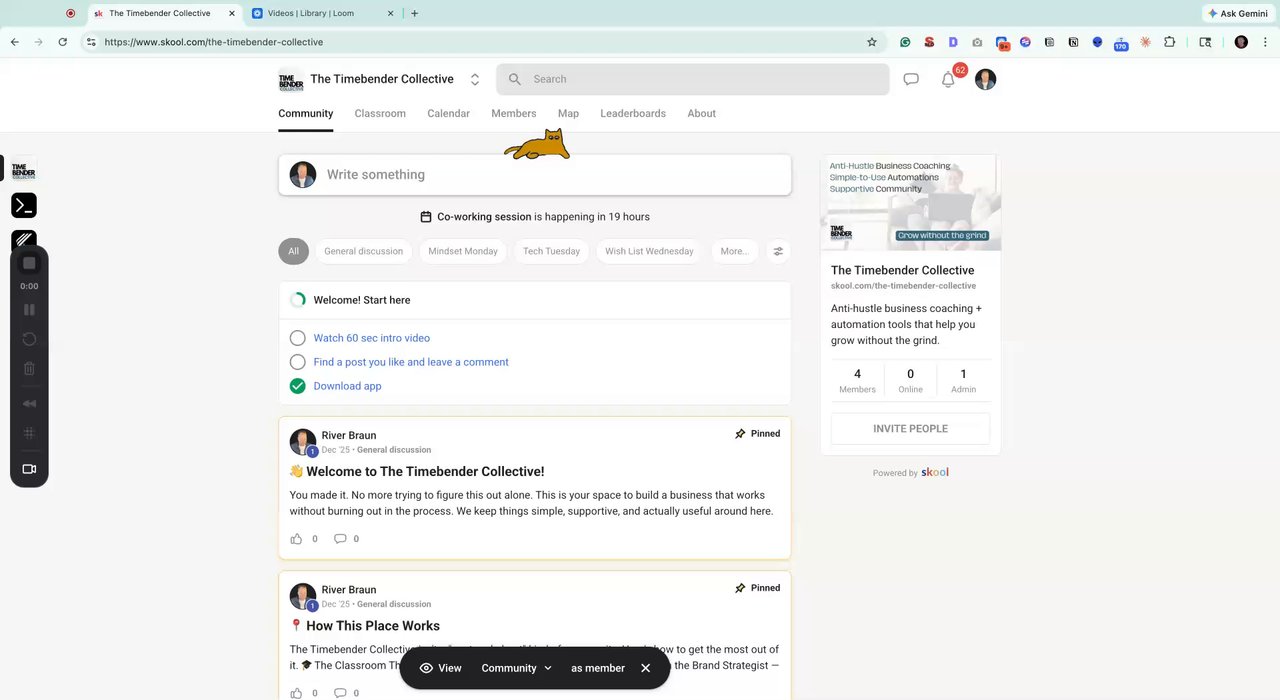This screenshot has width=1280, height=700.
Task: Select the All category filter
Action: click(x=293, y=251)
